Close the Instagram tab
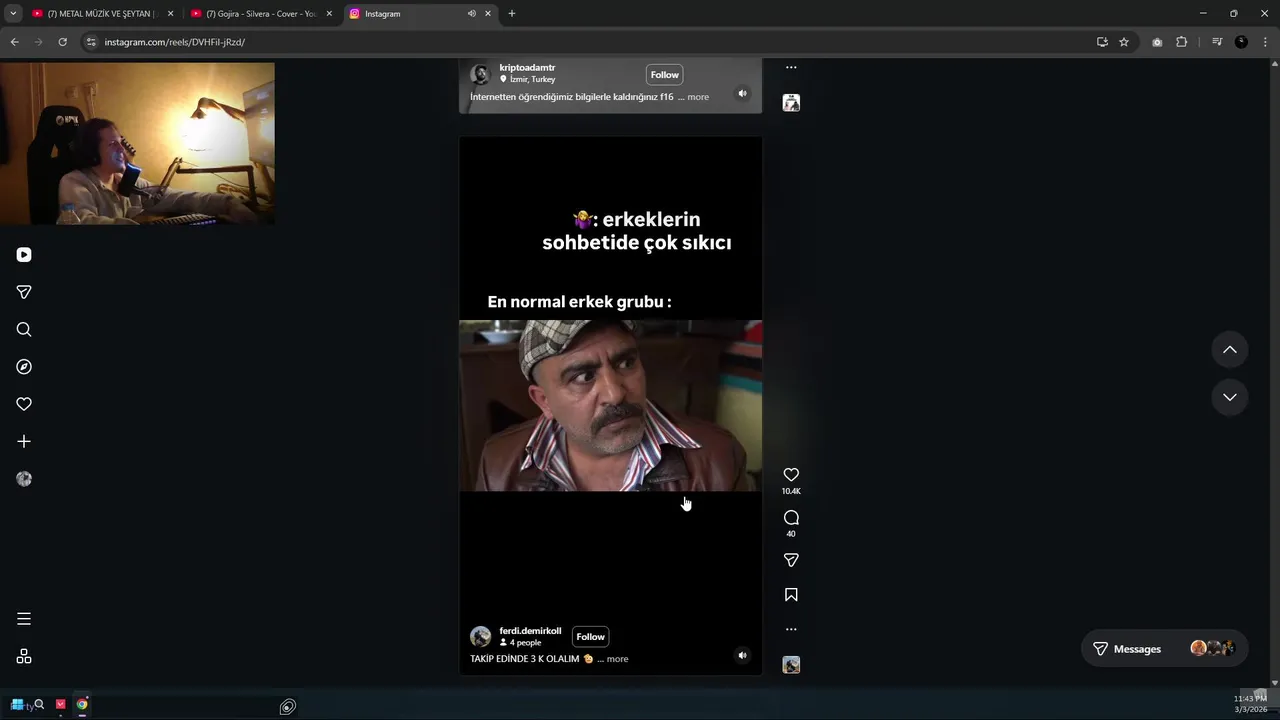Image resolution: width=1280 pixels, height=720 pixels. pyautogui.click(x=488, y=14)
